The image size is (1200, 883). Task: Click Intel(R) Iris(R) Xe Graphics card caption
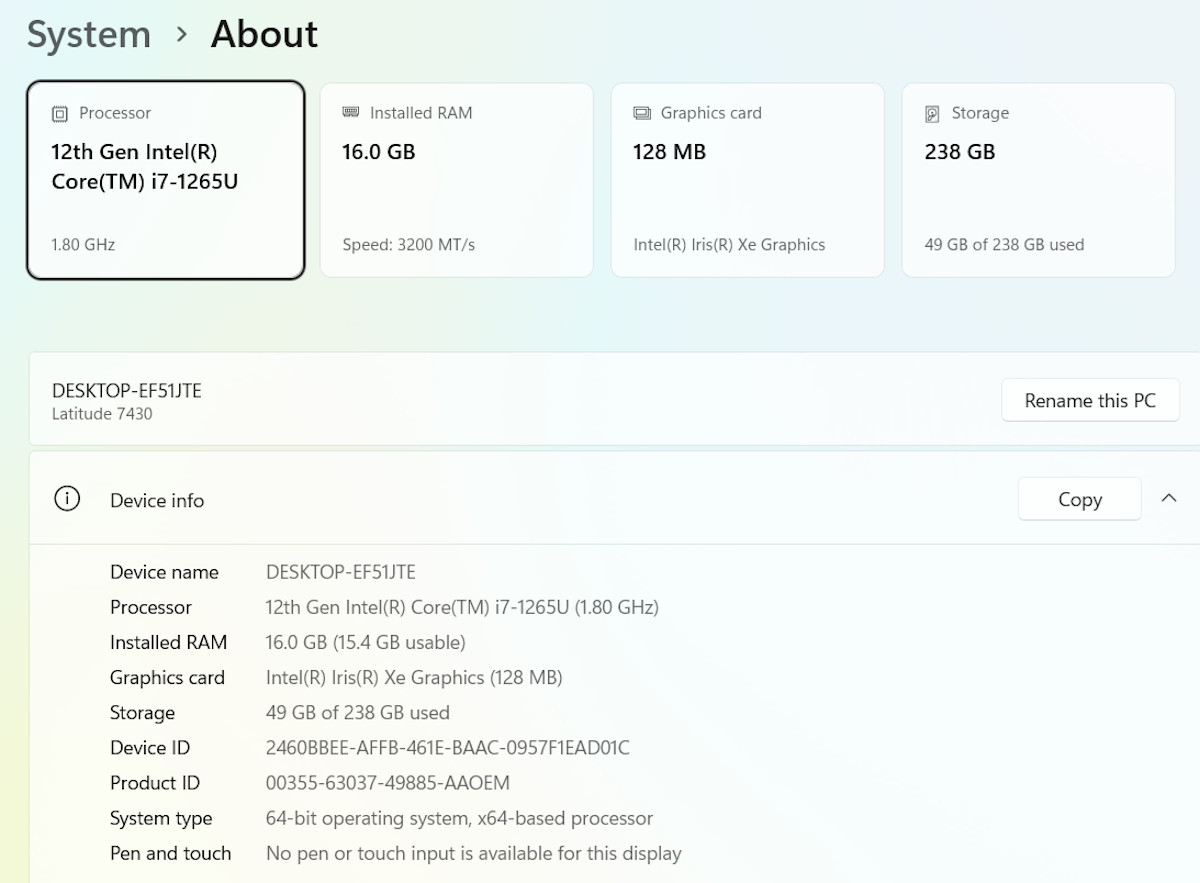pos(729,244)
